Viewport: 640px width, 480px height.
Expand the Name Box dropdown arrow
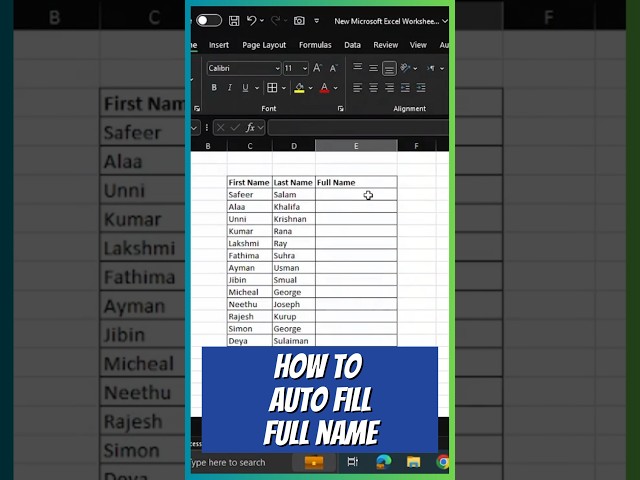(x=194, y=128)
